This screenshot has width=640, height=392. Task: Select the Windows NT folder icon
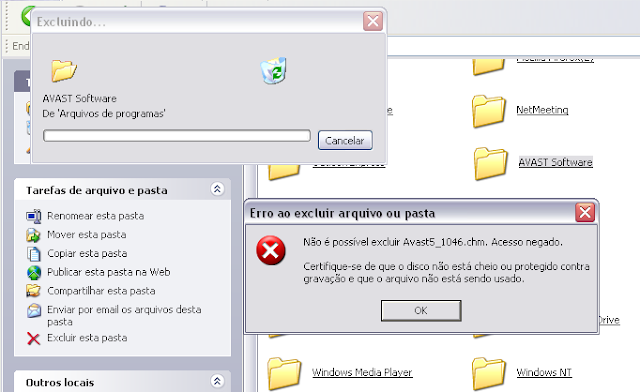(x=489, y=373)
